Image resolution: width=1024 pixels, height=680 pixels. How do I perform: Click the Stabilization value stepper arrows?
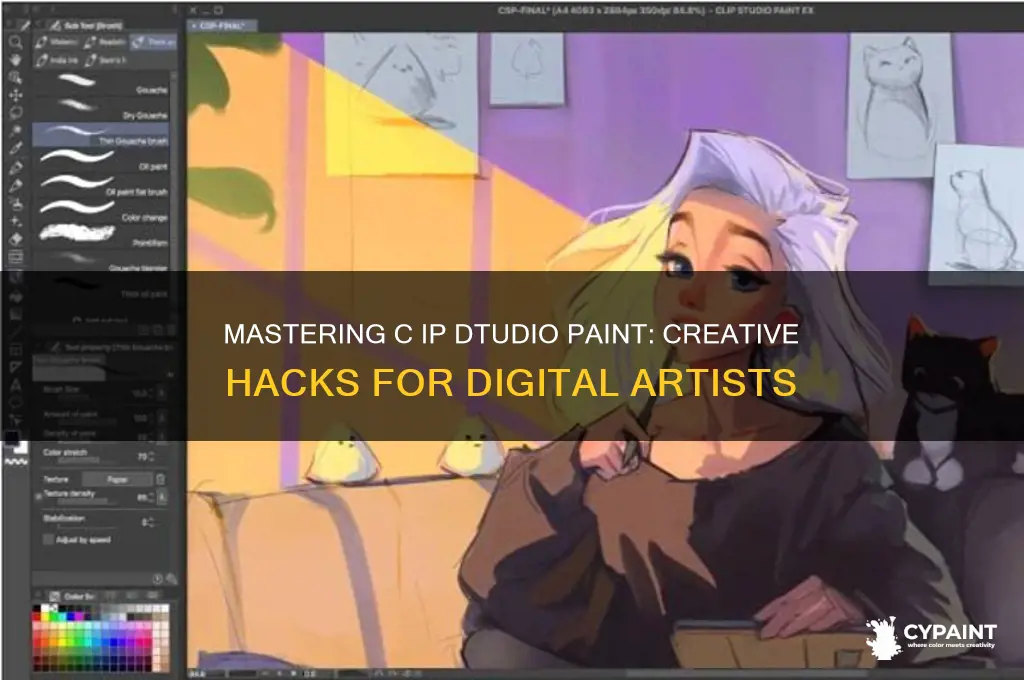tap(152, 522)
